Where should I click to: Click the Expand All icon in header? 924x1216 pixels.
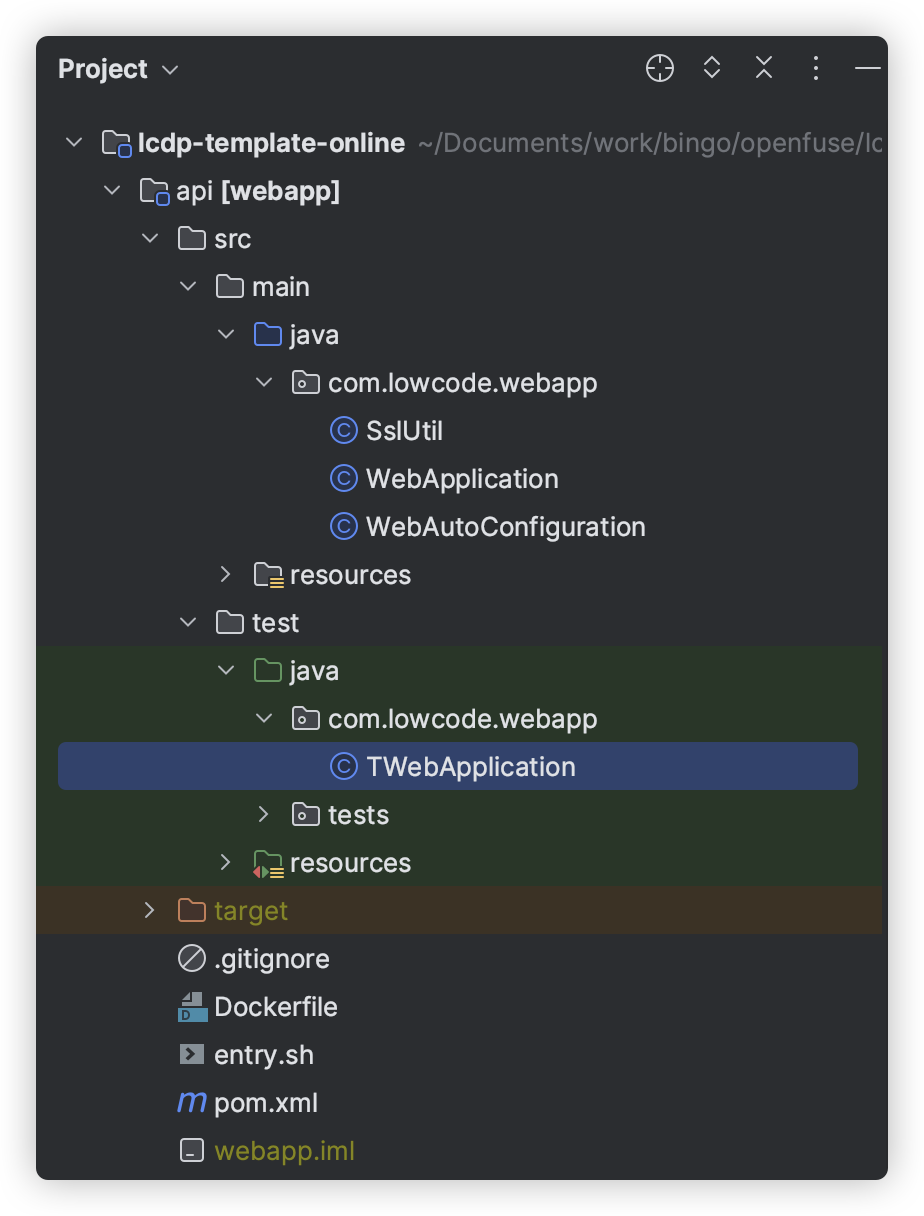point(712,69)
